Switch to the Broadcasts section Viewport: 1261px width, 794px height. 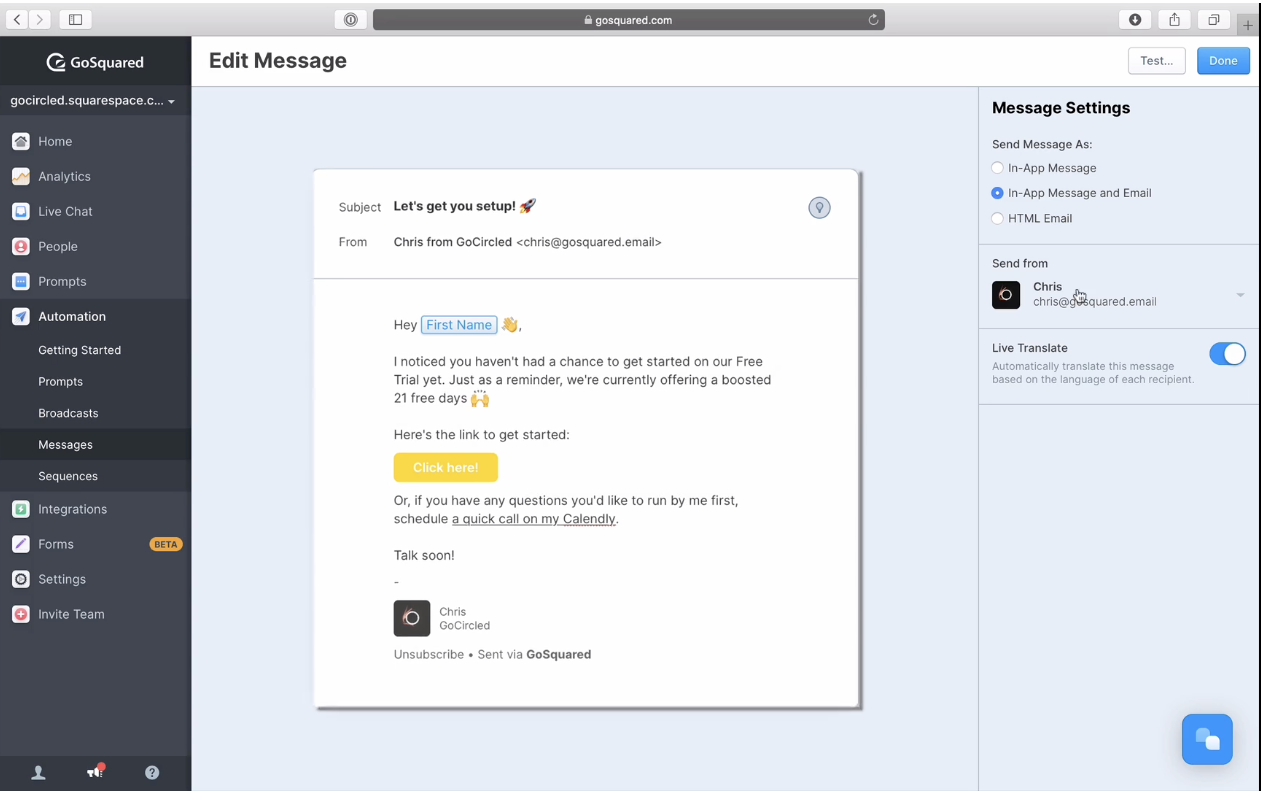[67, 413]
